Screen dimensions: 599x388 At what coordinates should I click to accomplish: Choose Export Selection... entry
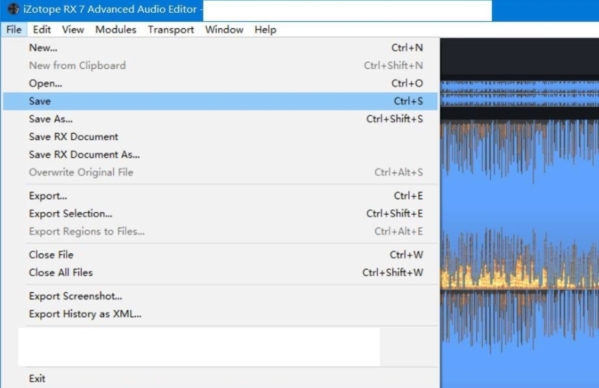[220, 213]
